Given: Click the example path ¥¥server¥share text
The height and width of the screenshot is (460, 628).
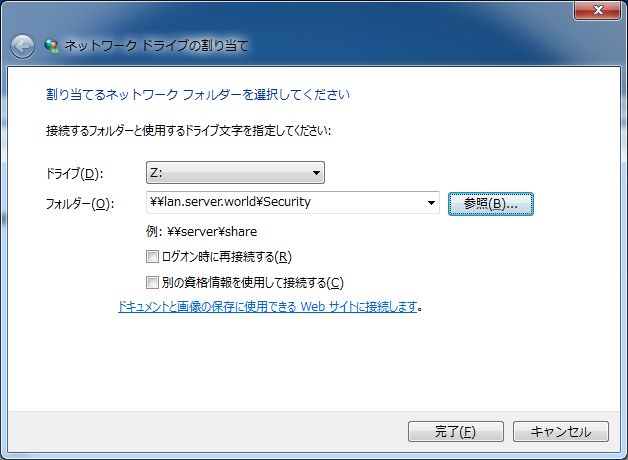Looking at the screenshot, I should click(212, 231).
